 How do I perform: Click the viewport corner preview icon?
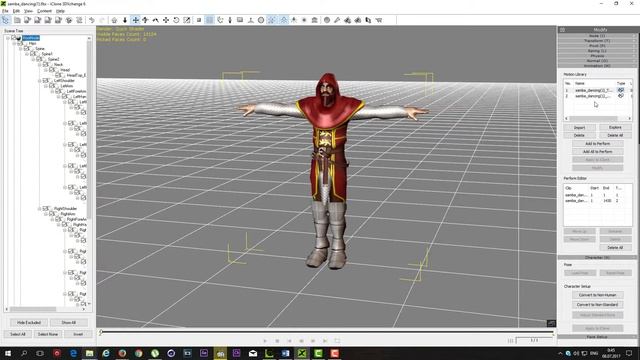click(551, 323)
